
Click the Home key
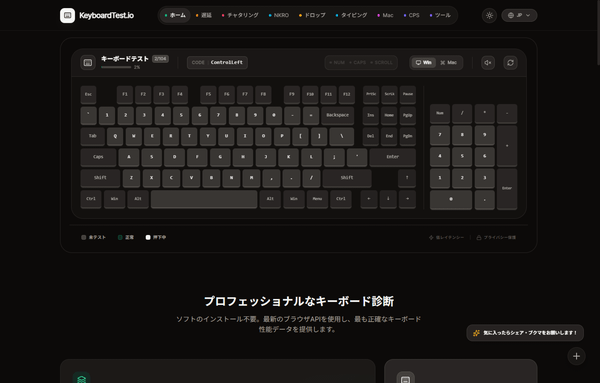tap(389, 115)
